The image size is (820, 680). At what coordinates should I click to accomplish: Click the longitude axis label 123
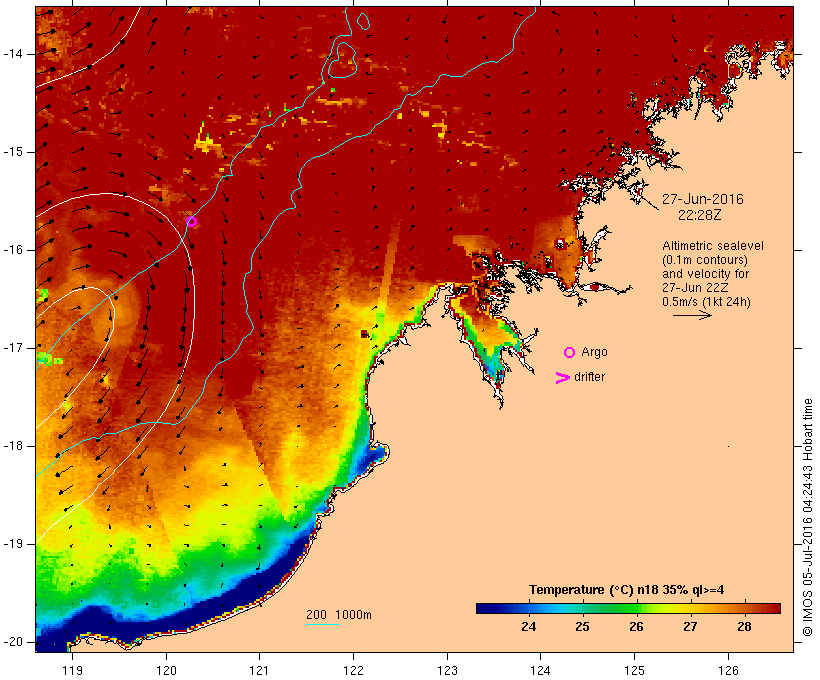click(x=447, y=670)
